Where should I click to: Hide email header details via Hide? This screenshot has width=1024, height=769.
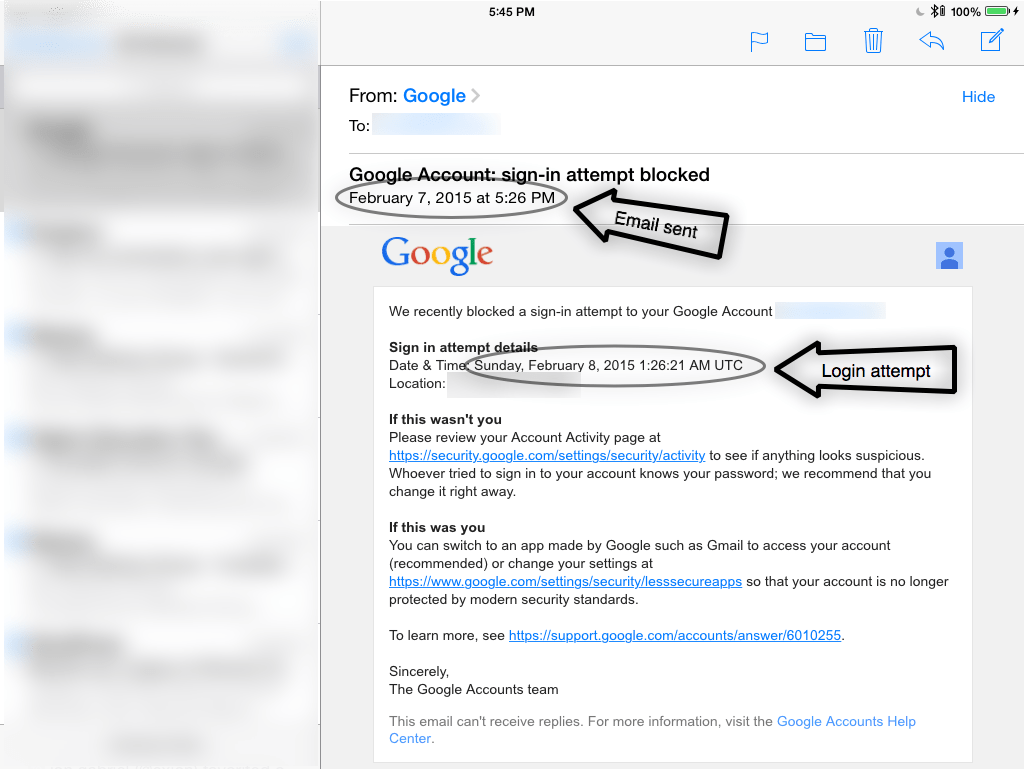pos(978,97)
